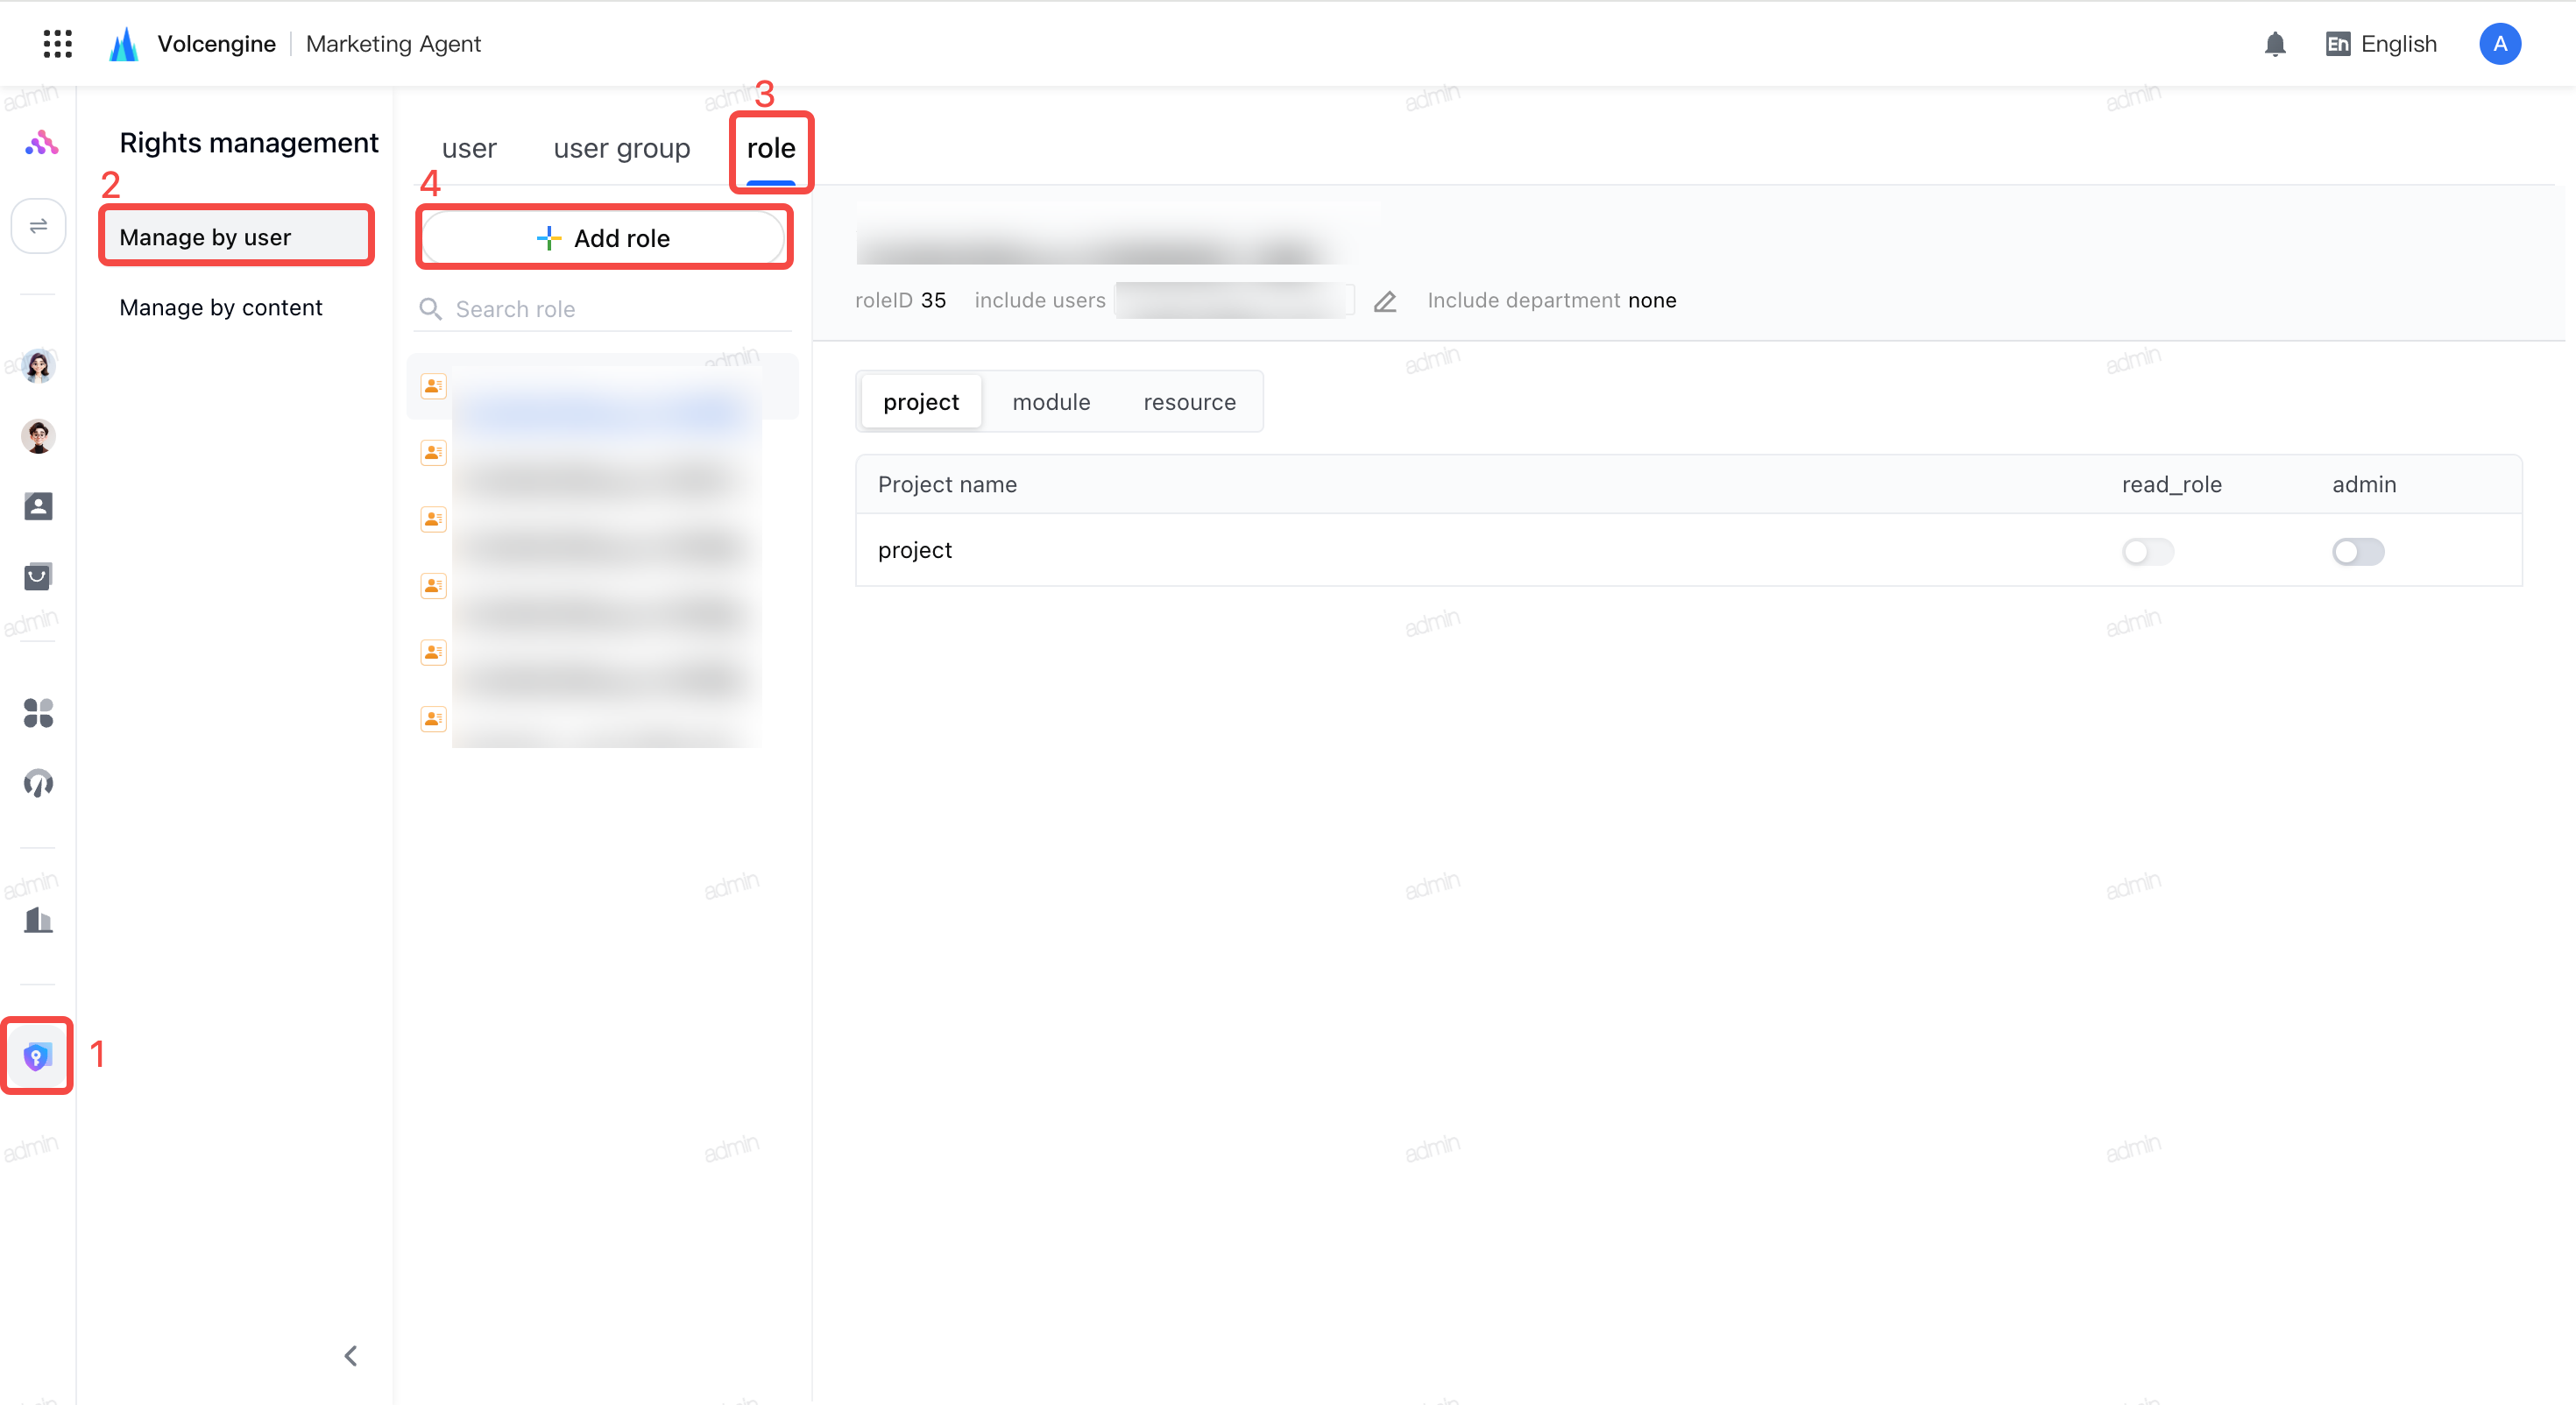Open the shopping bag sidebar icon
This screenshot has width=2576, height=1405.
pyautogui.click(x=38, y=576)
